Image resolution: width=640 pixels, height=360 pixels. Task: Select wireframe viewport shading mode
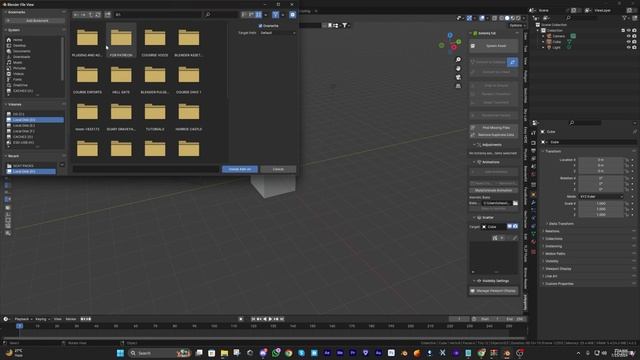pos(502,18)
